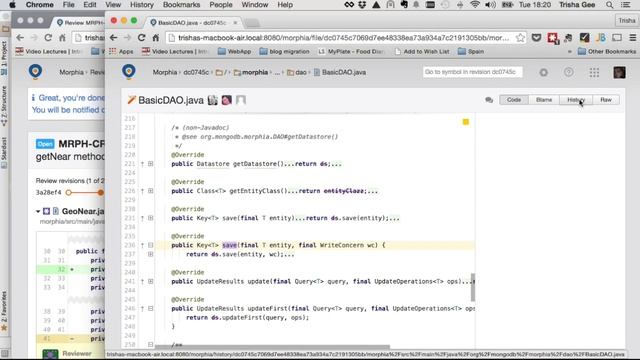
Task: Open the settings gear icon in Upsource header
Action: [543, 72]
